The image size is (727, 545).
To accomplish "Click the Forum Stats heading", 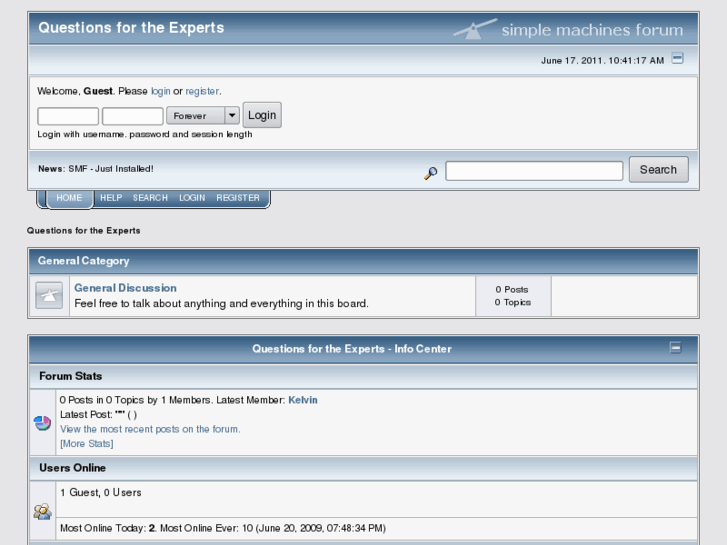I will click(70, 376).
